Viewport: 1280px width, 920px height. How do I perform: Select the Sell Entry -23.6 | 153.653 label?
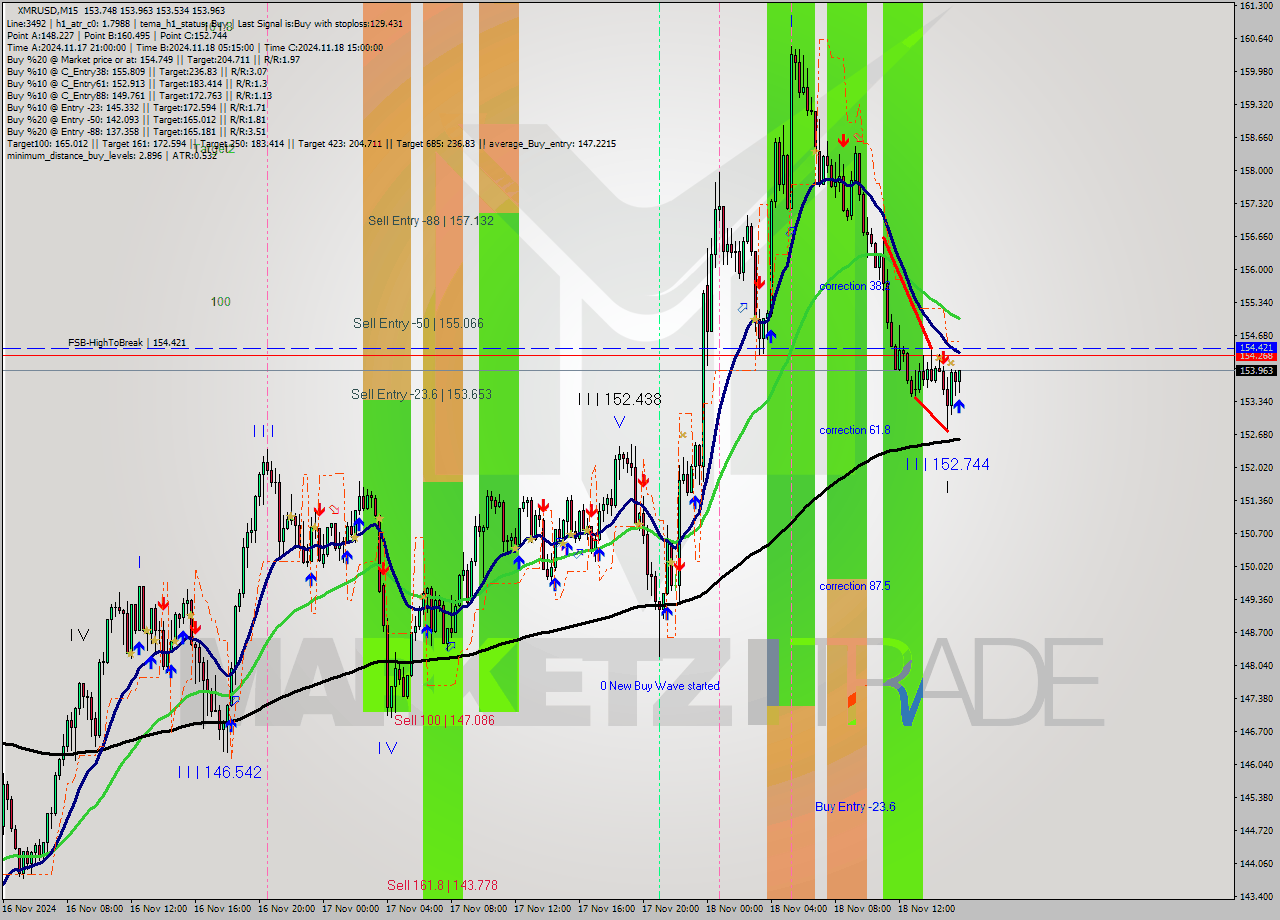coord(421,395)
